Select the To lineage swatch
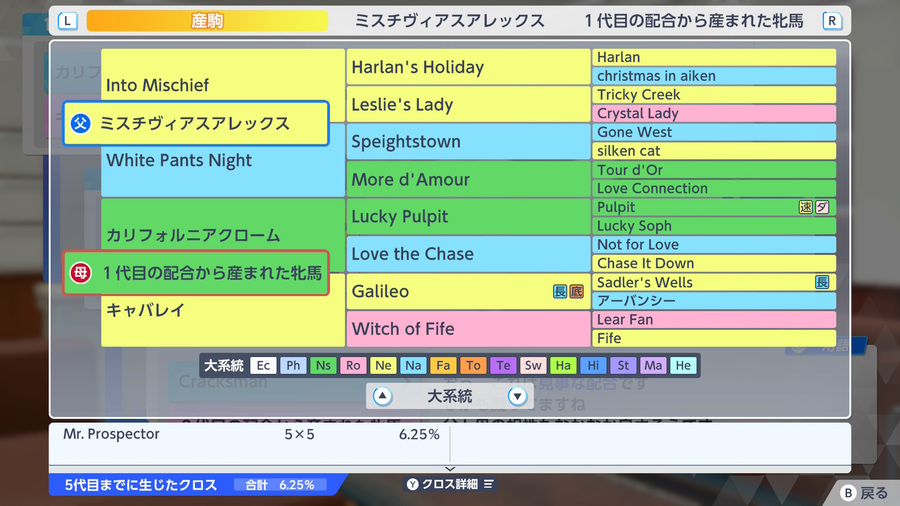 pyautogui.click(x=473, y=365)
